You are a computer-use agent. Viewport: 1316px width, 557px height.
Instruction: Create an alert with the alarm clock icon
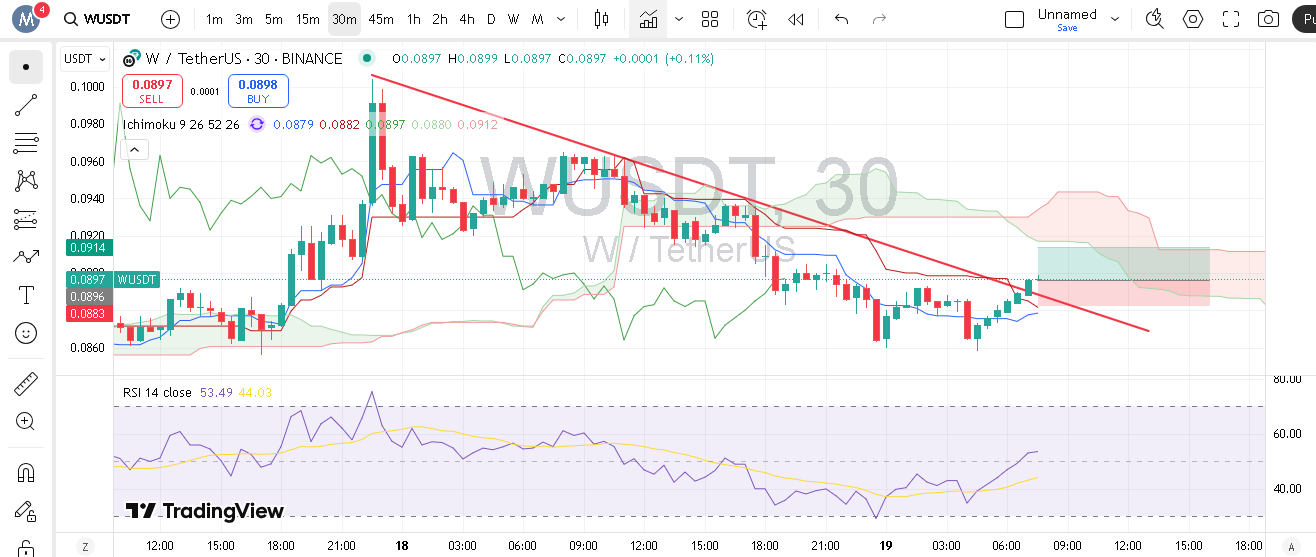pos(757,19)
